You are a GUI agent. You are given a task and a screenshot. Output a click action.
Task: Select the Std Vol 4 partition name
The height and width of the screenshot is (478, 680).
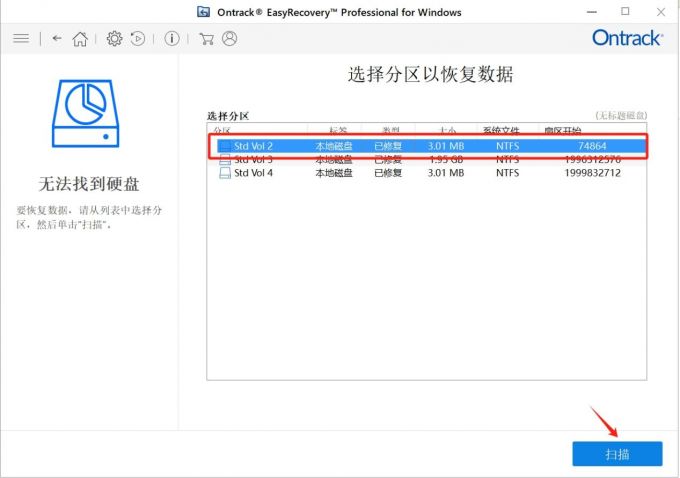[x=253, y=173]
